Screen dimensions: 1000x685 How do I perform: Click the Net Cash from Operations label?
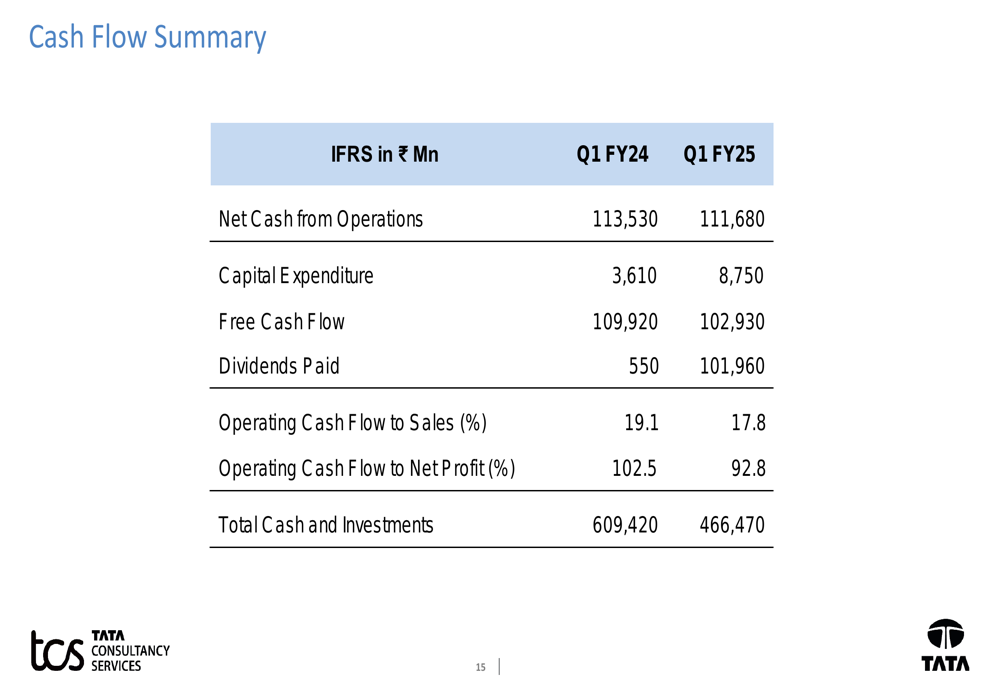click(x=320, y=219)
